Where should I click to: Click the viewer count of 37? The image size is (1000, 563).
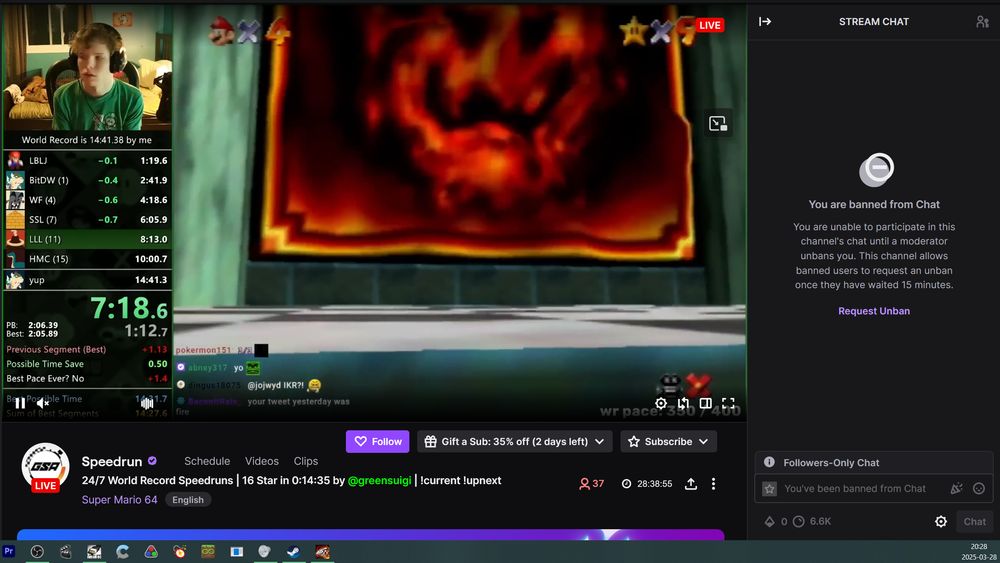(591, 484)
